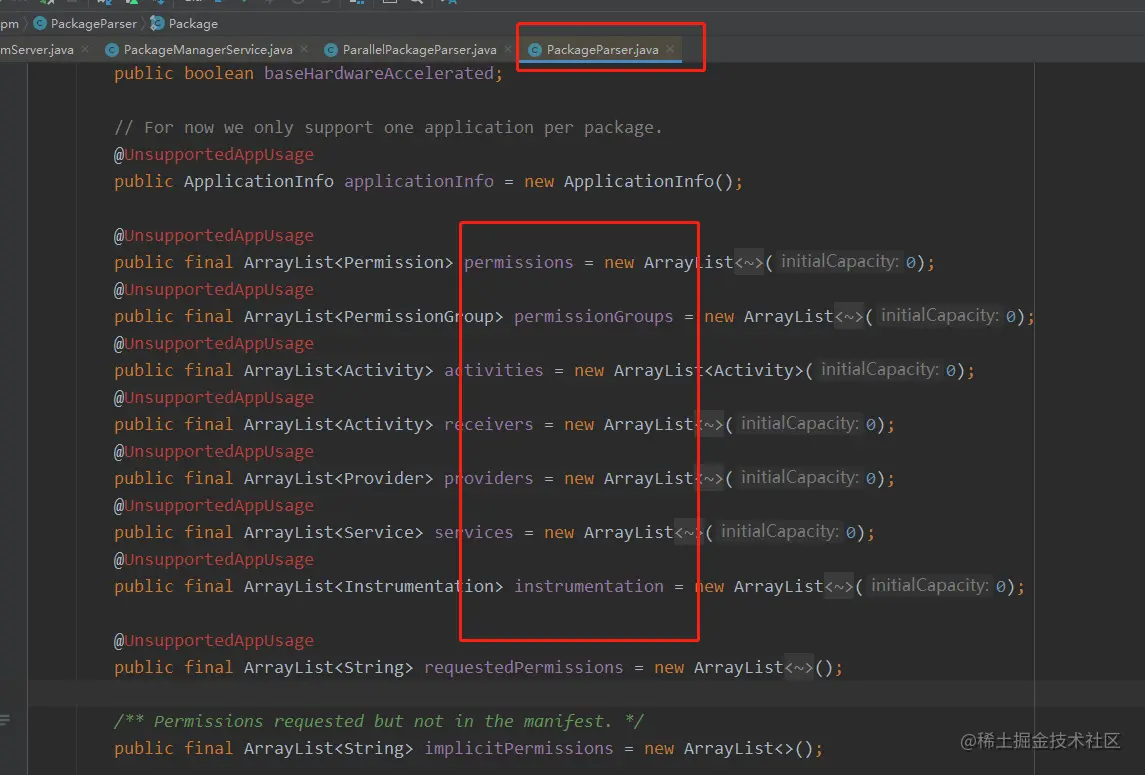Screen dimensions: 1145x775
Task: Click the file icon on PackageParser.java tab
Action: coord(535,50)
